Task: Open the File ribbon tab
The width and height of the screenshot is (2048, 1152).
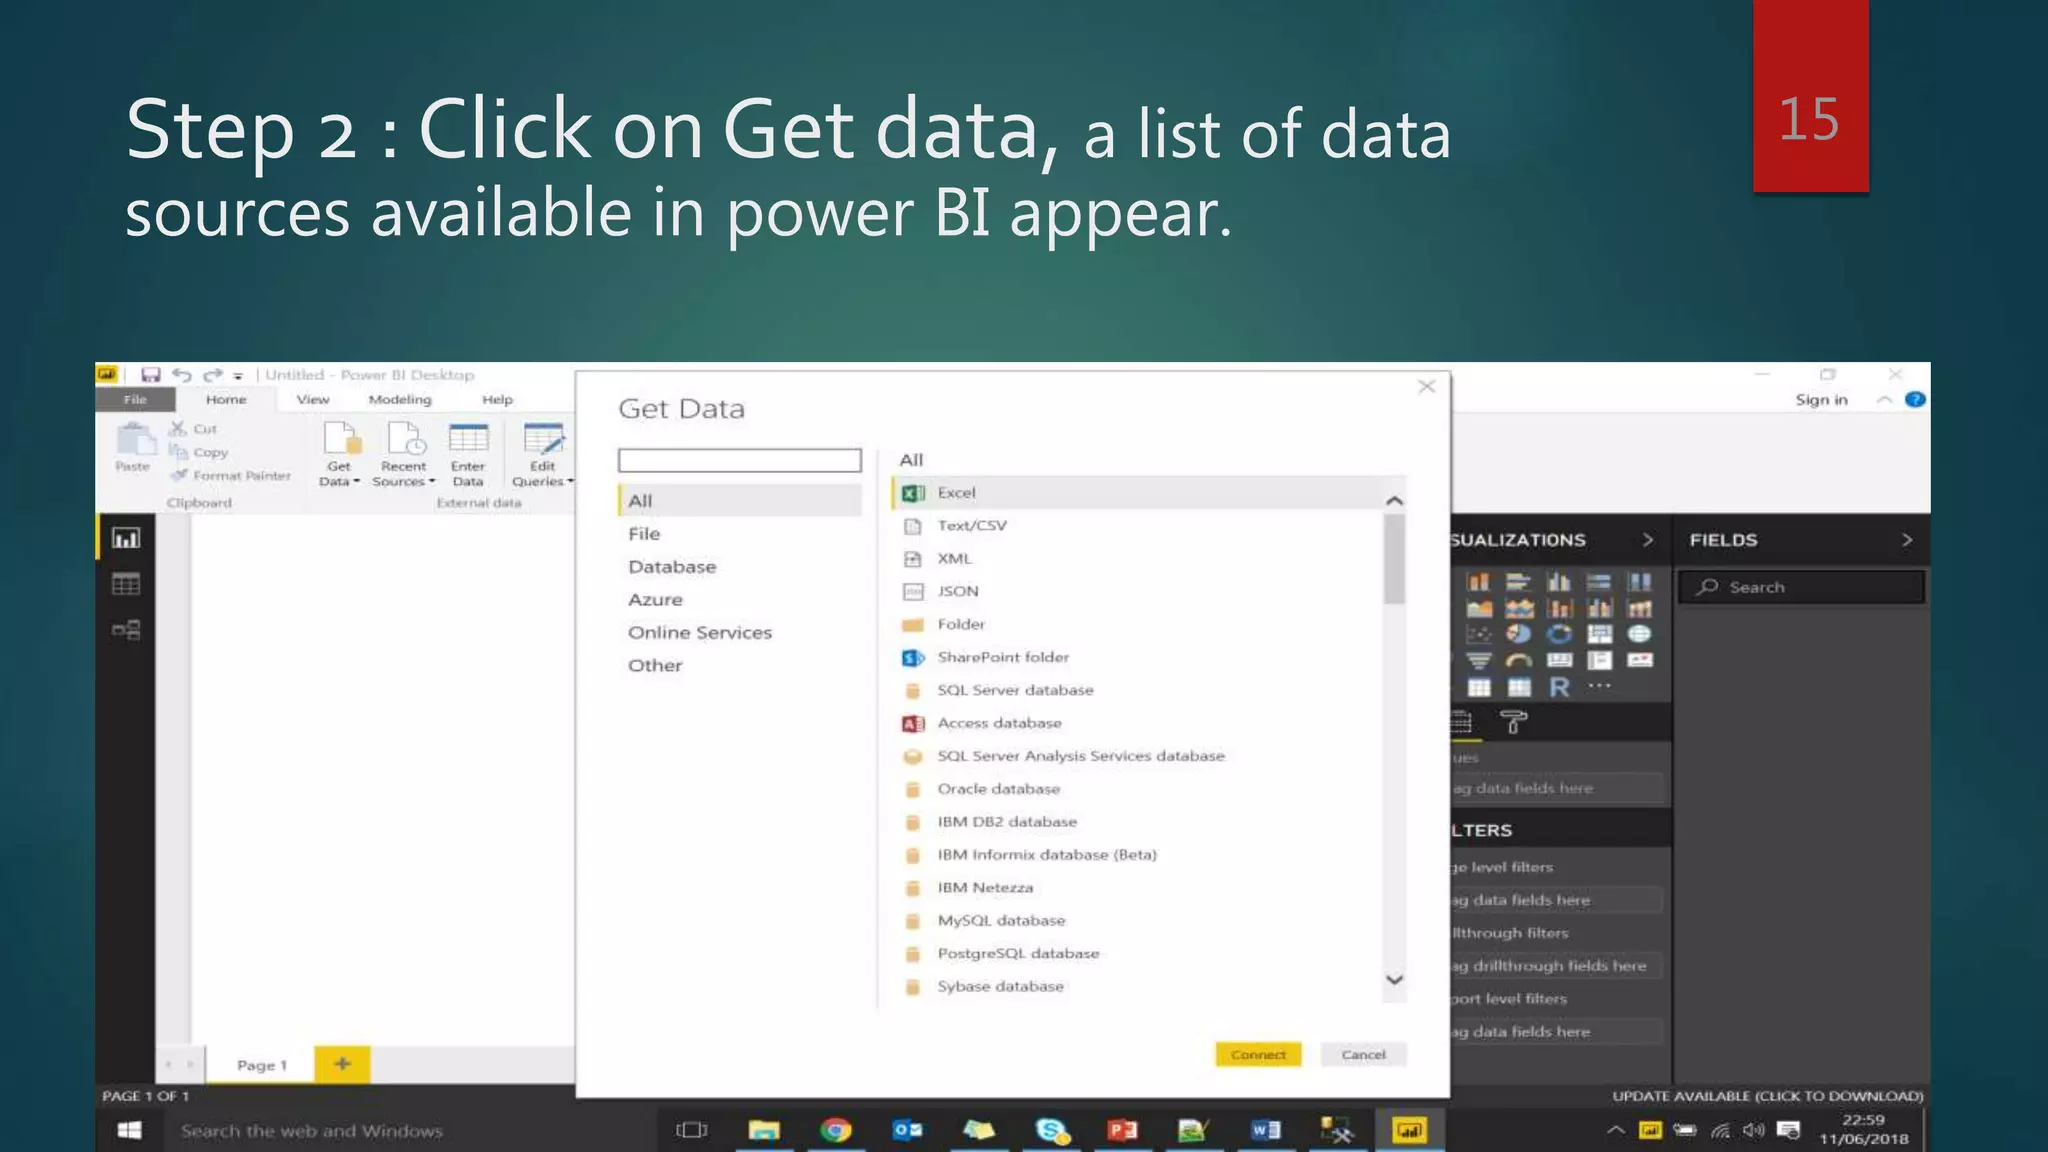Action: click(135, 400)
